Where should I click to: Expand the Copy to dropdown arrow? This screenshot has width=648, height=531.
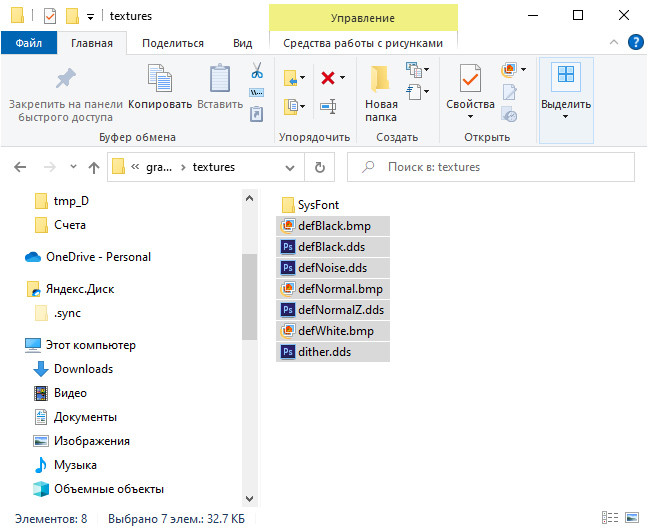303,107
